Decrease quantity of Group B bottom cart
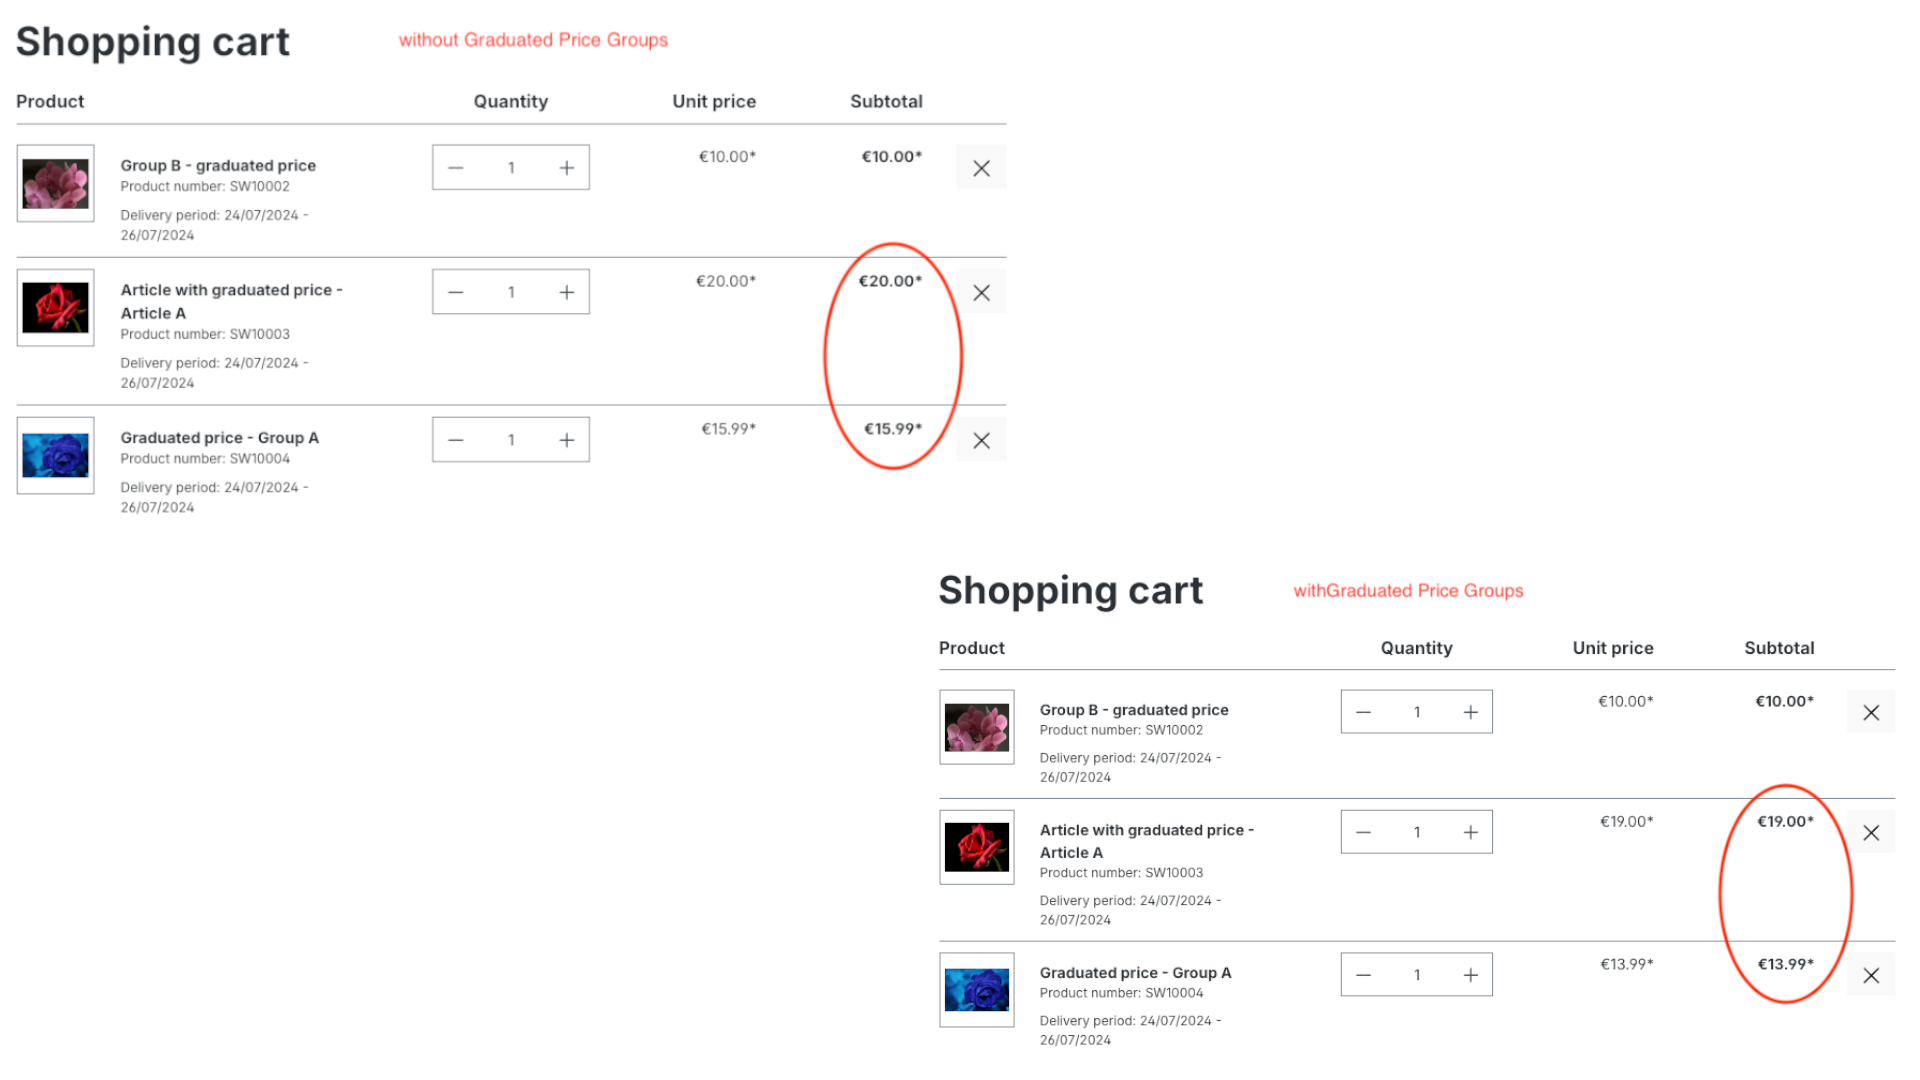 click(1364, 712)
